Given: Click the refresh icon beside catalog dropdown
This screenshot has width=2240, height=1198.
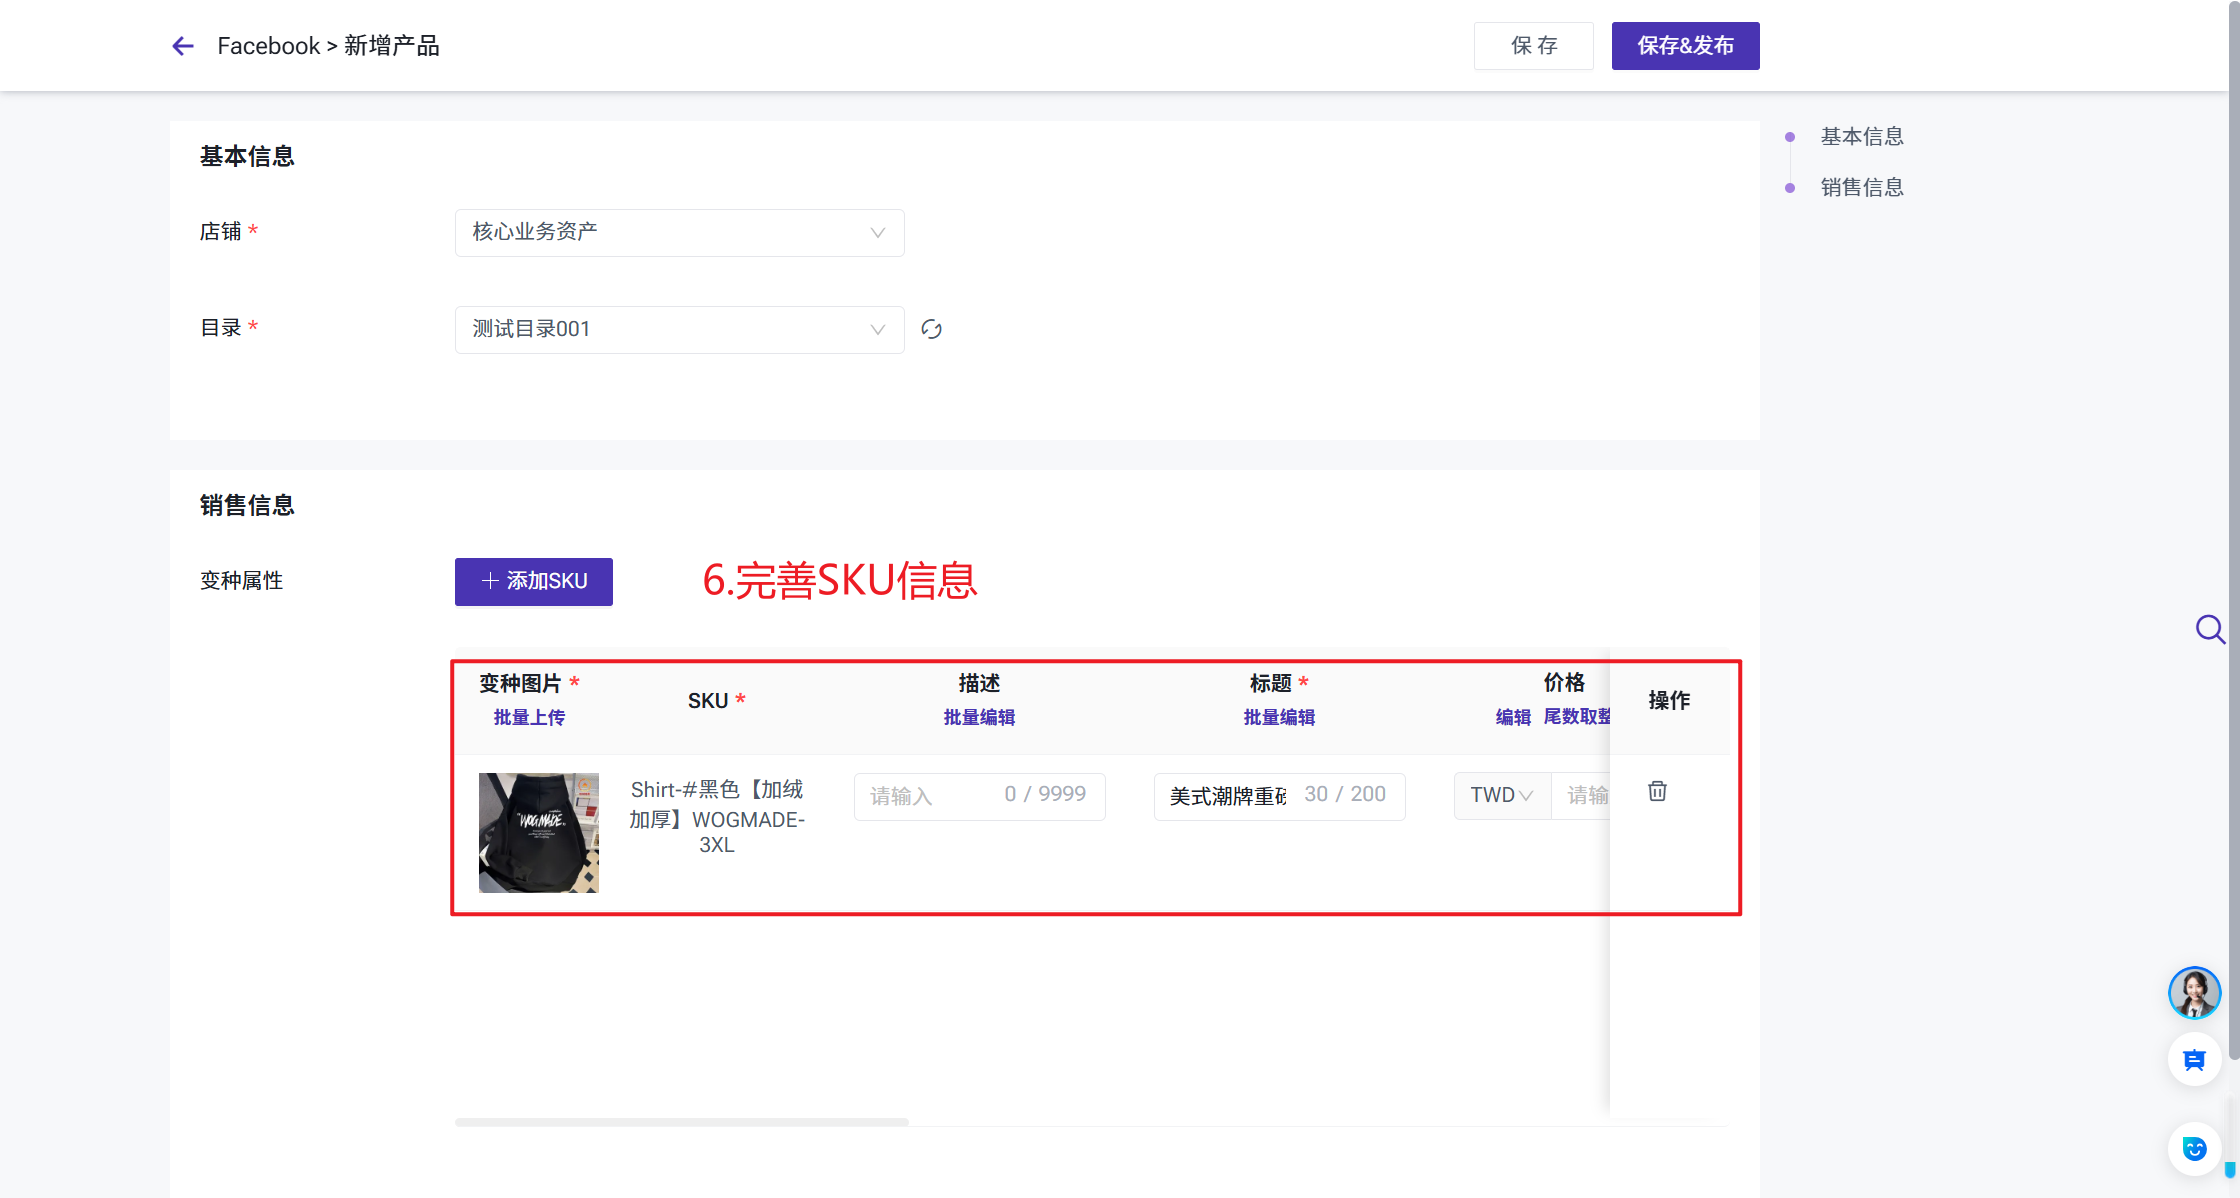Looking at the screenshot, I should [x=931, y=330].
